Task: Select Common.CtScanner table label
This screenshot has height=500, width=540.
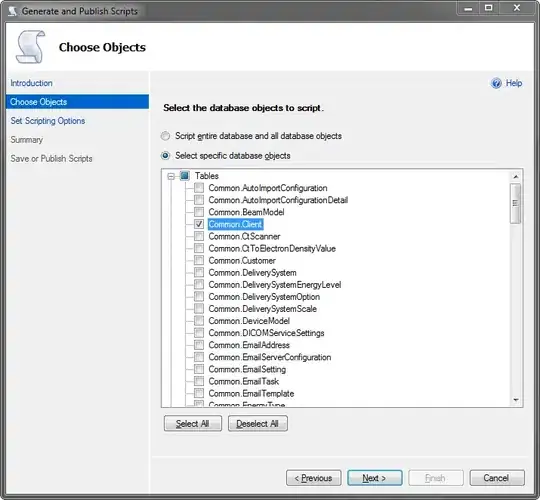Action: coord(244,236)
